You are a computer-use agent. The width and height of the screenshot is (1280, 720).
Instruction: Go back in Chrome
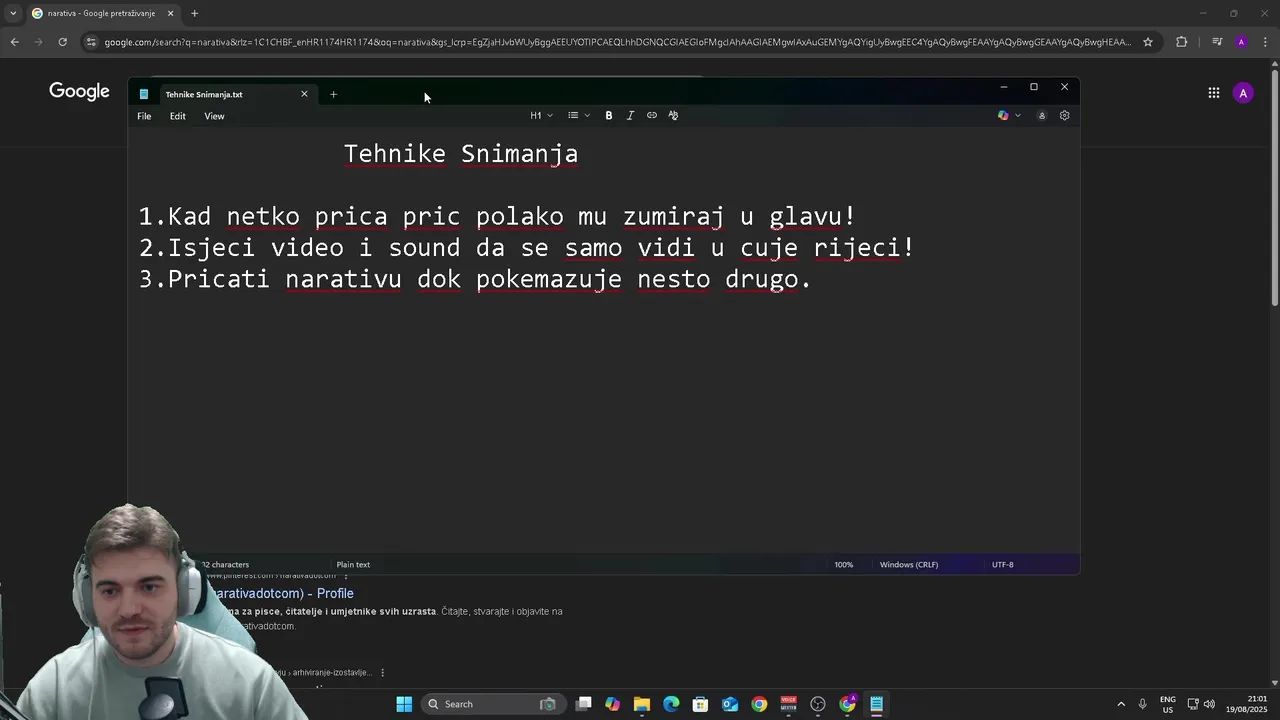click(14, 42)
